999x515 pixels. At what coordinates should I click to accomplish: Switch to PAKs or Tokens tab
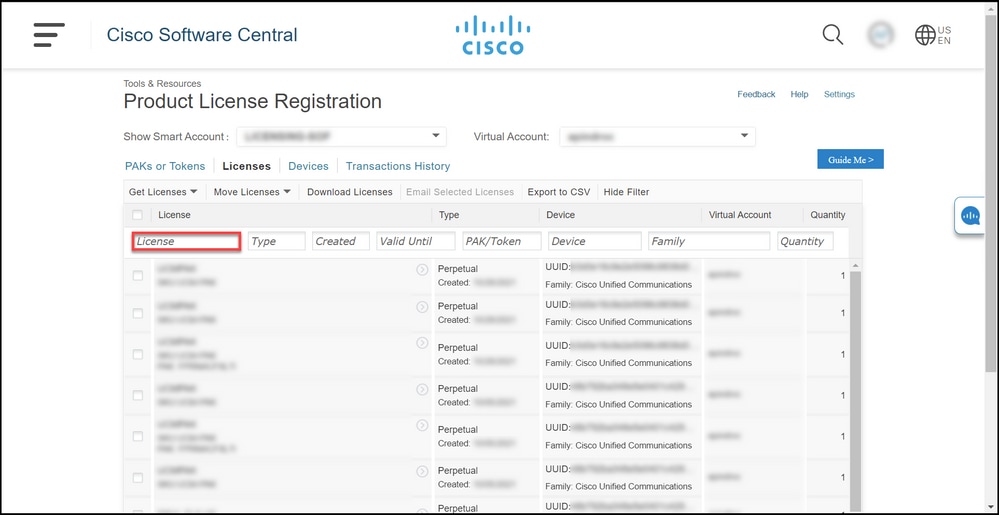(x=165, y=166)
